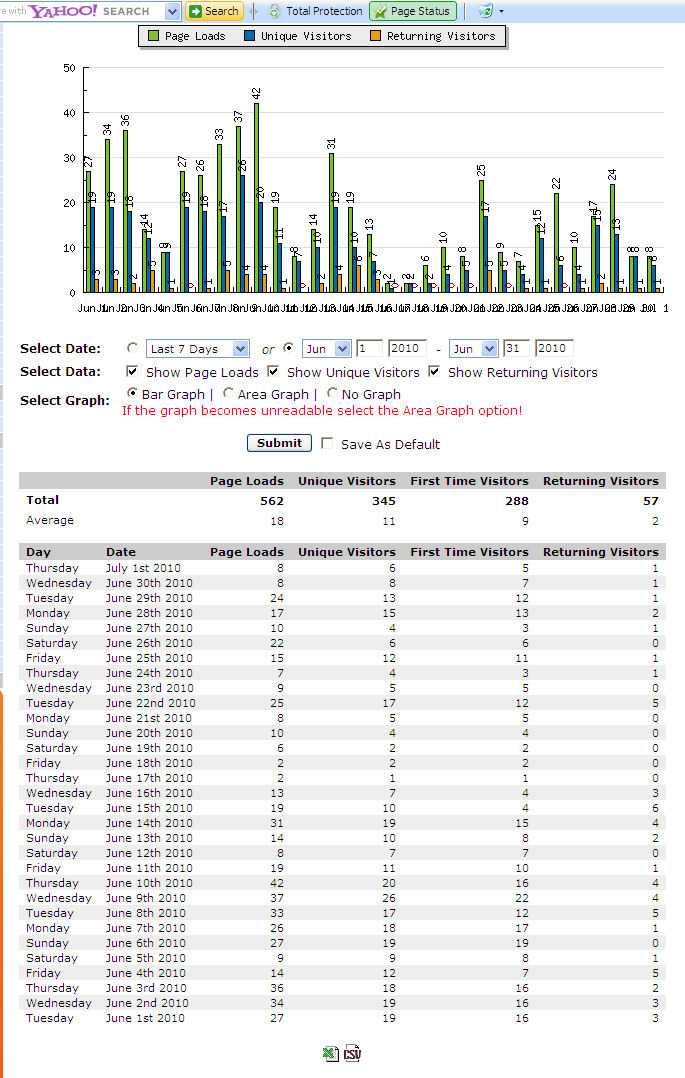
Task: Click the Date column header
Action: 121,552
